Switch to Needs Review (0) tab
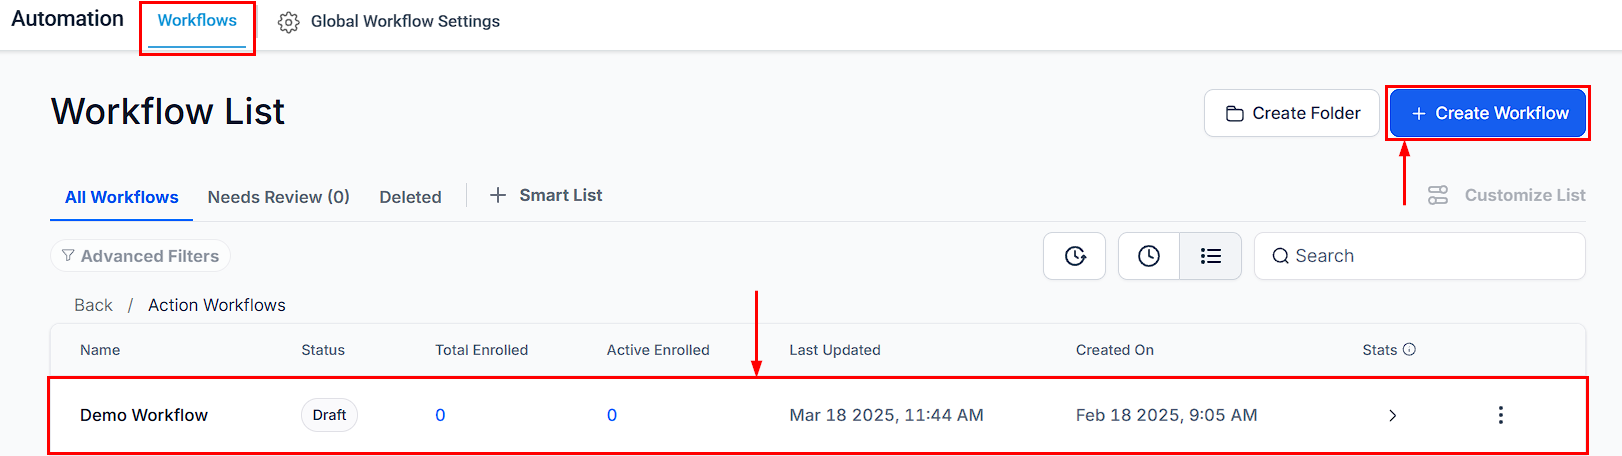Viewport: 1622px width, 456px height. [279, 197]
